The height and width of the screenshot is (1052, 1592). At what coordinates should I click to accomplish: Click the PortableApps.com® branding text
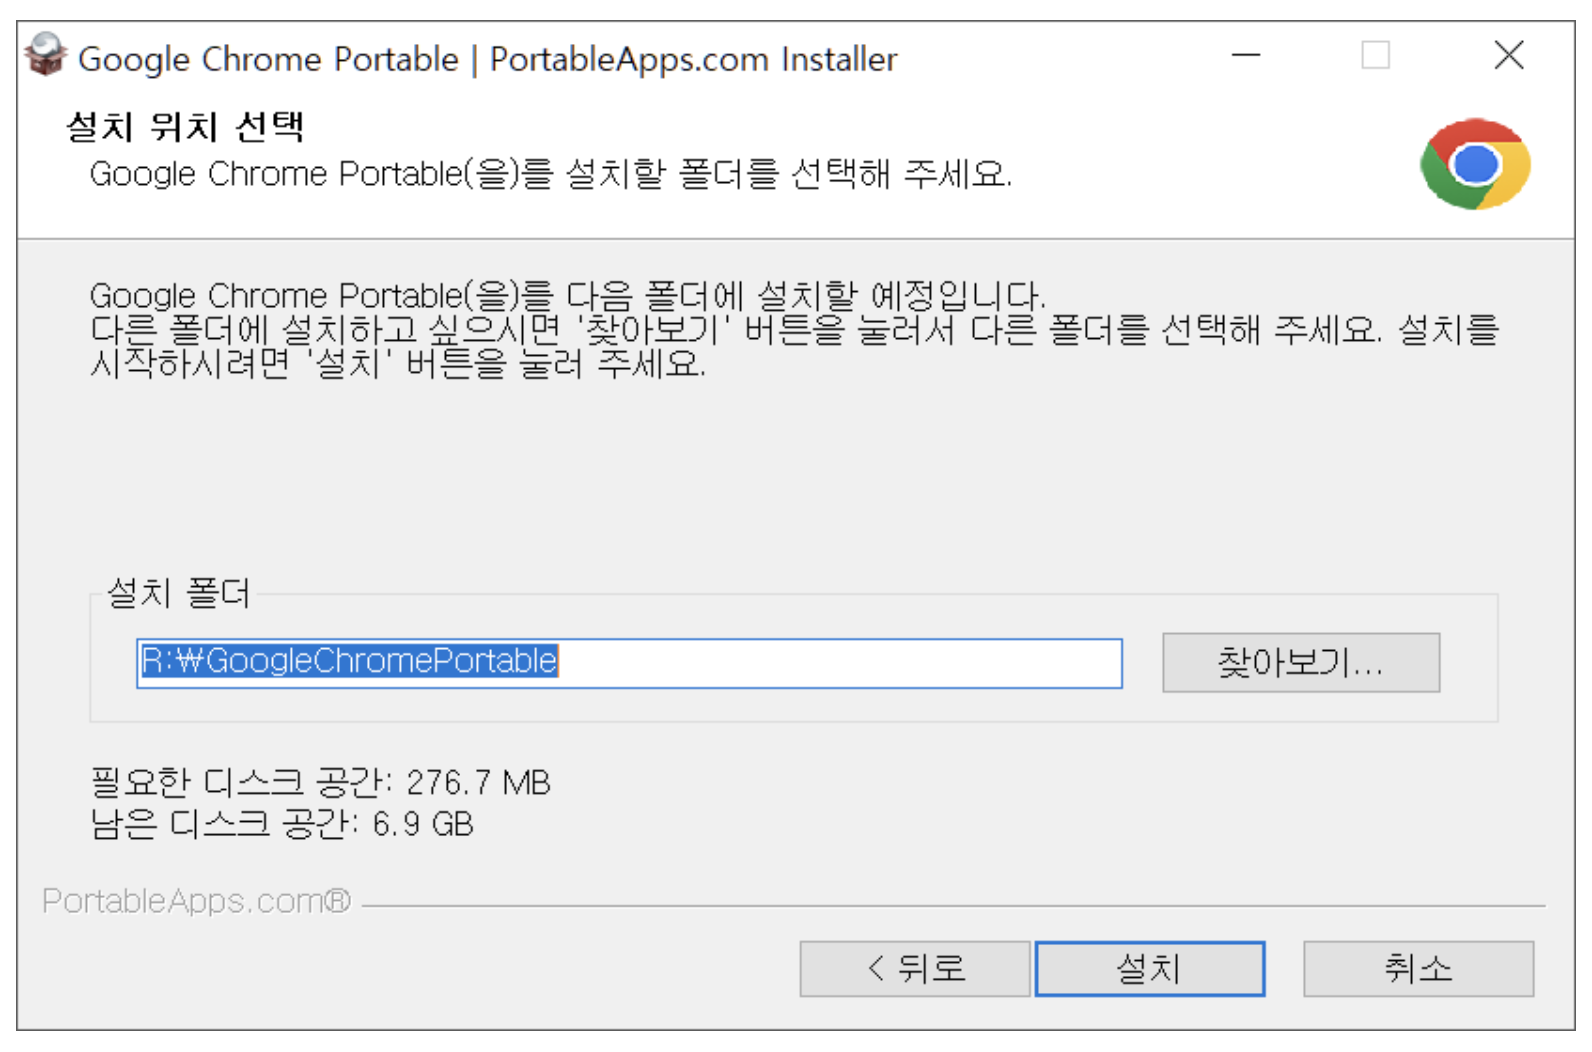click(x=197, y=901)
